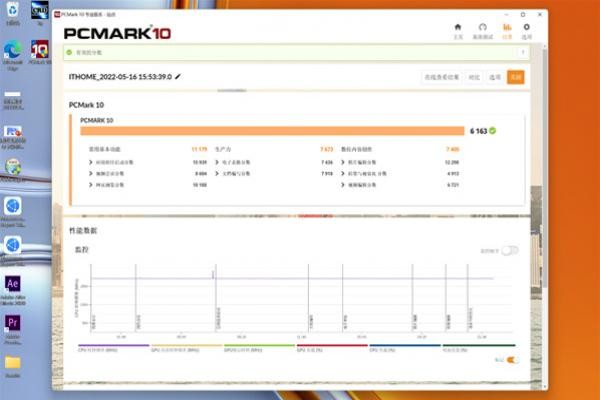
Task: Select the orange Results tab with bar-chart icon
Action: pos(507,31)
